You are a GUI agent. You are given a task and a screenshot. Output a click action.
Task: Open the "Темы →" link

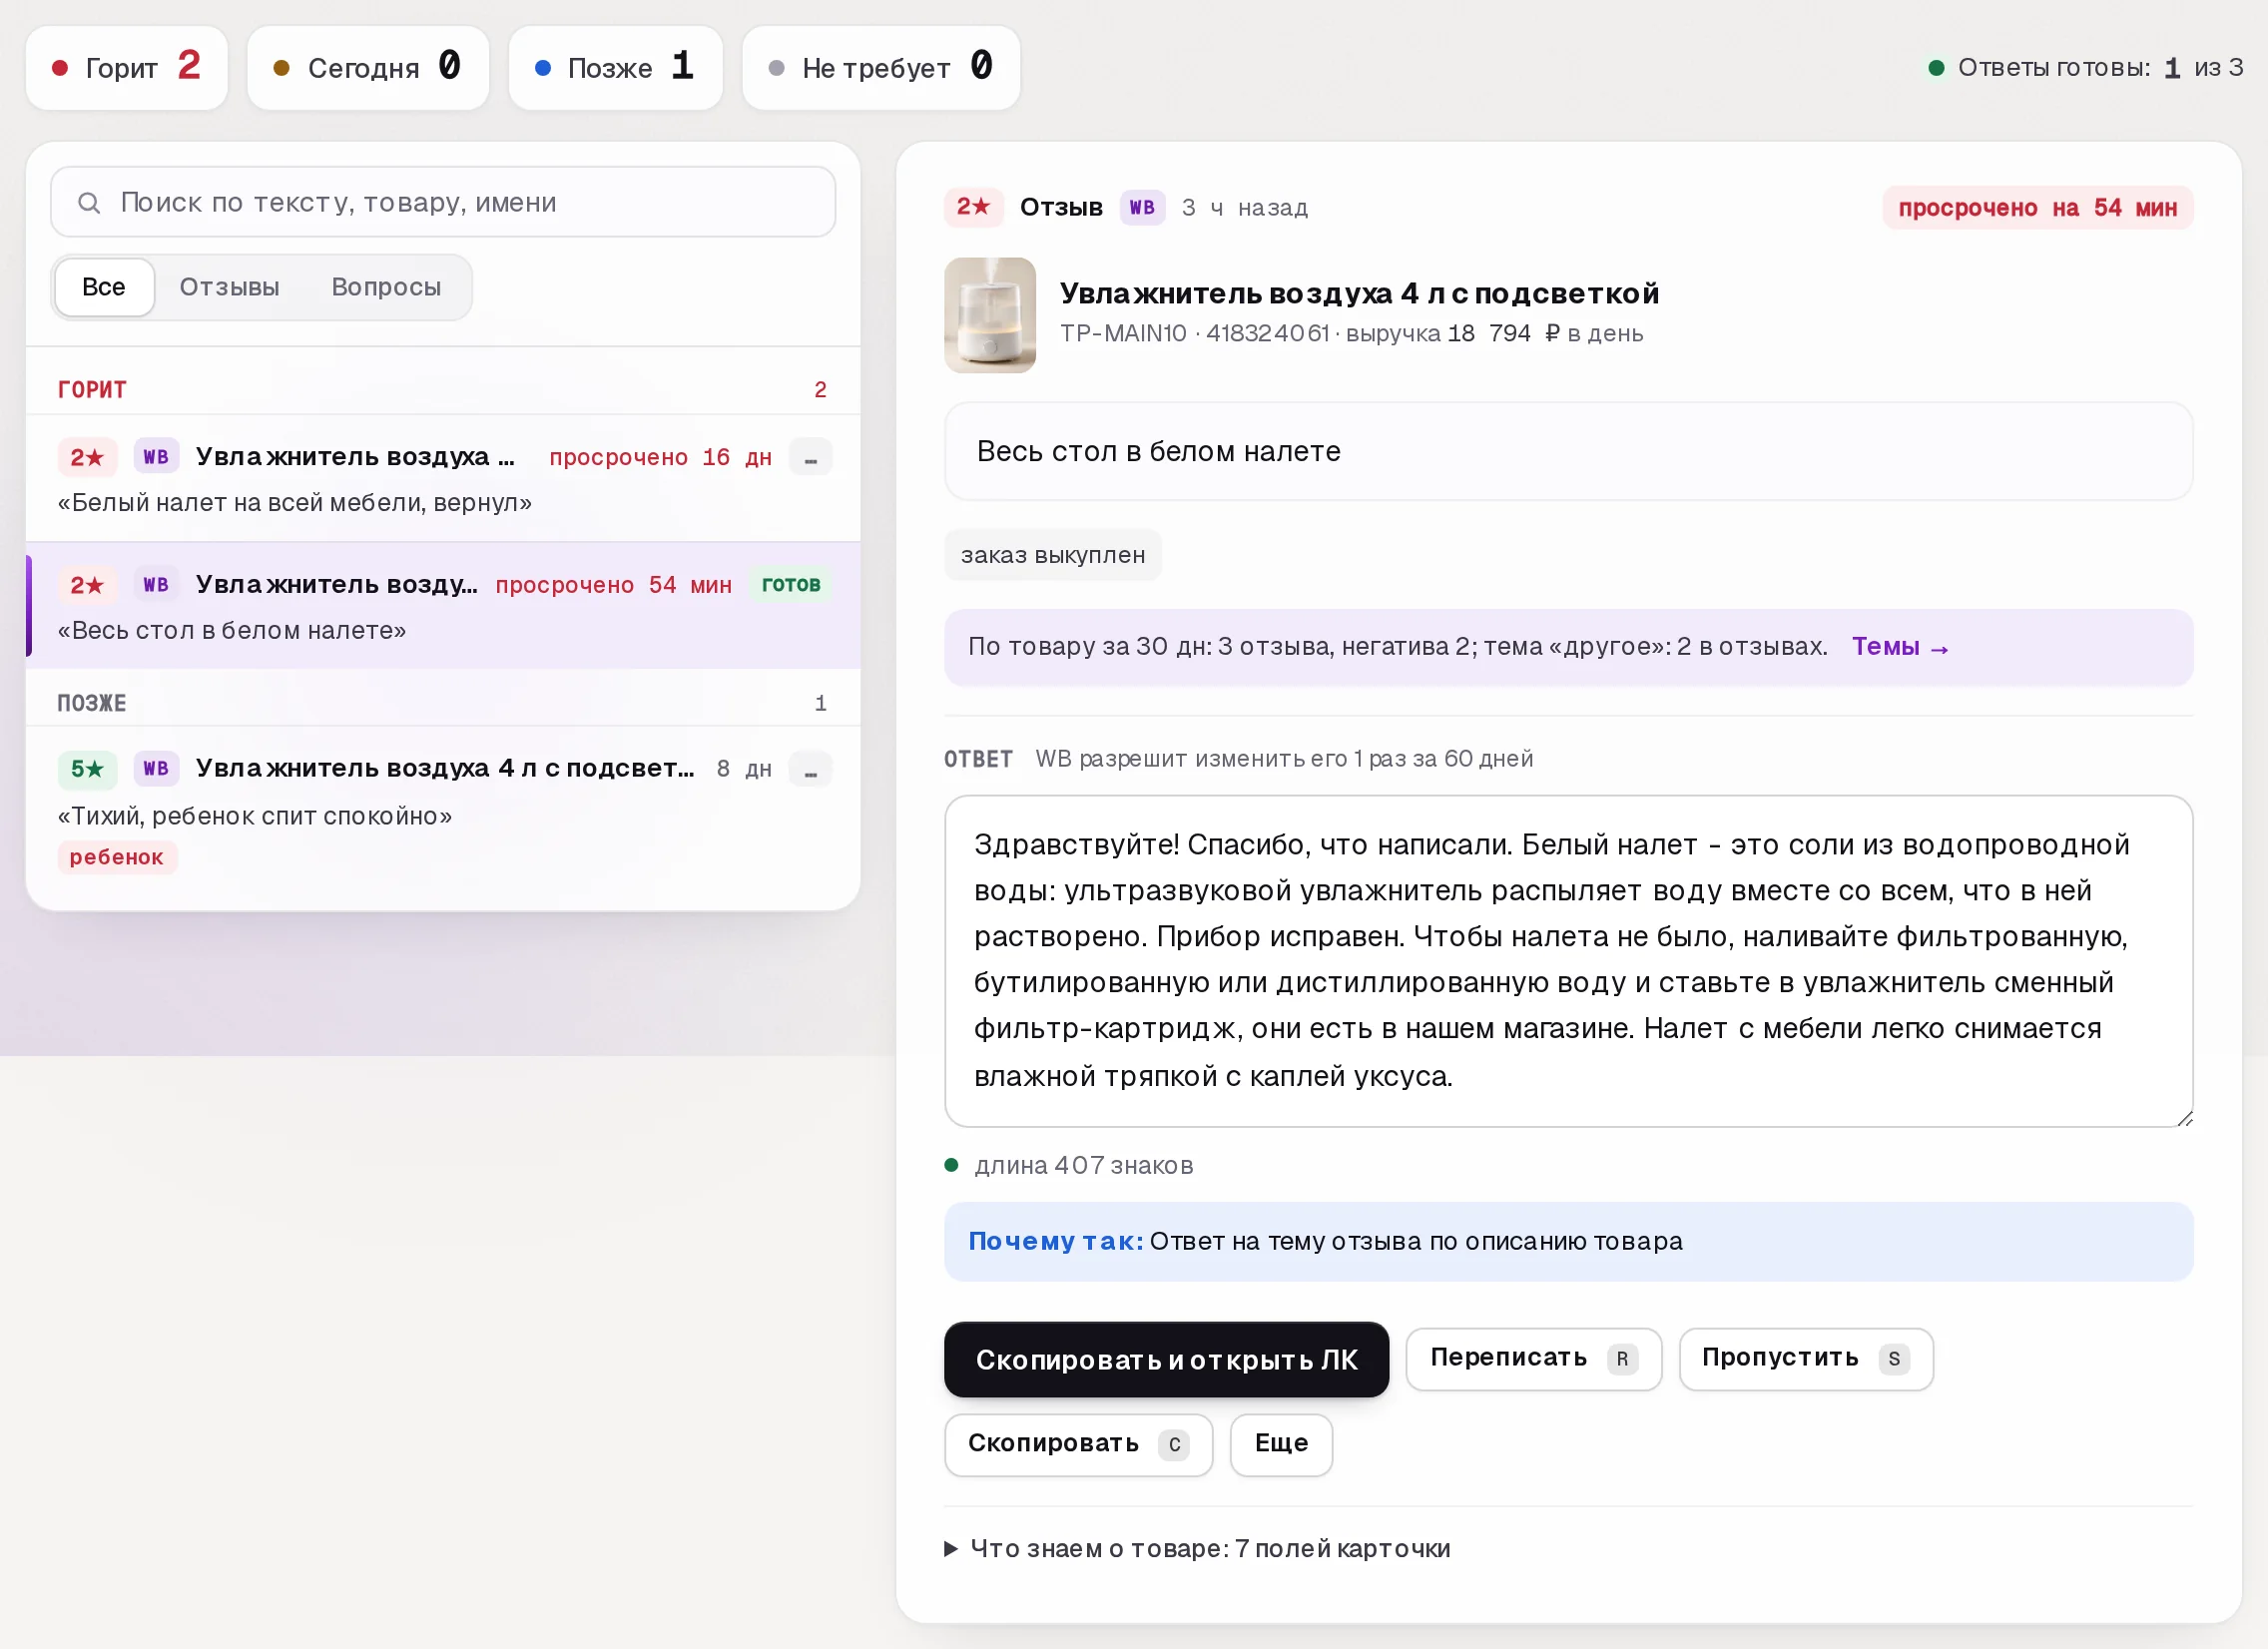(1900, 647)
